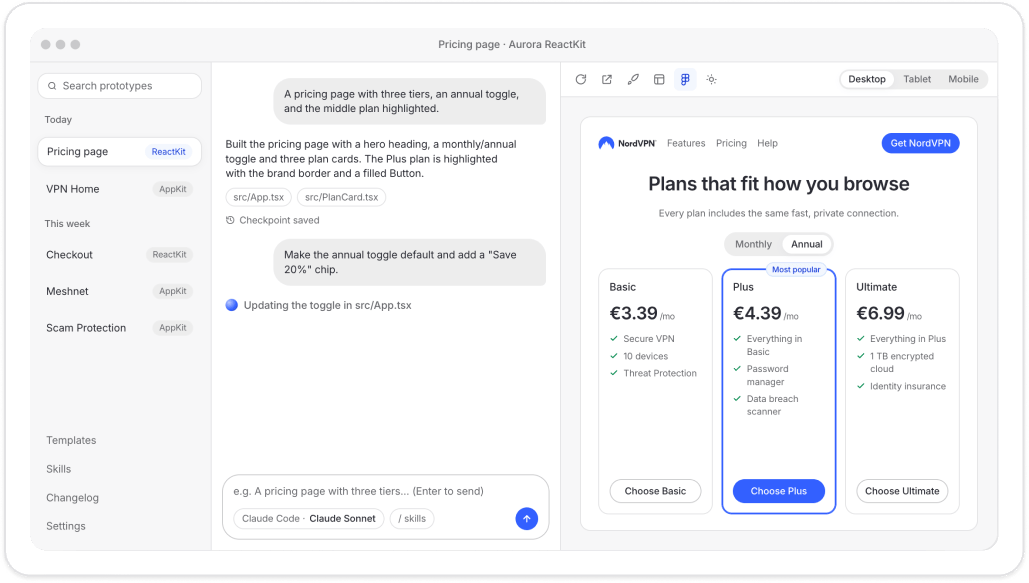
Task: Open Changelog in sidebar
Action: tap(72, 498)
